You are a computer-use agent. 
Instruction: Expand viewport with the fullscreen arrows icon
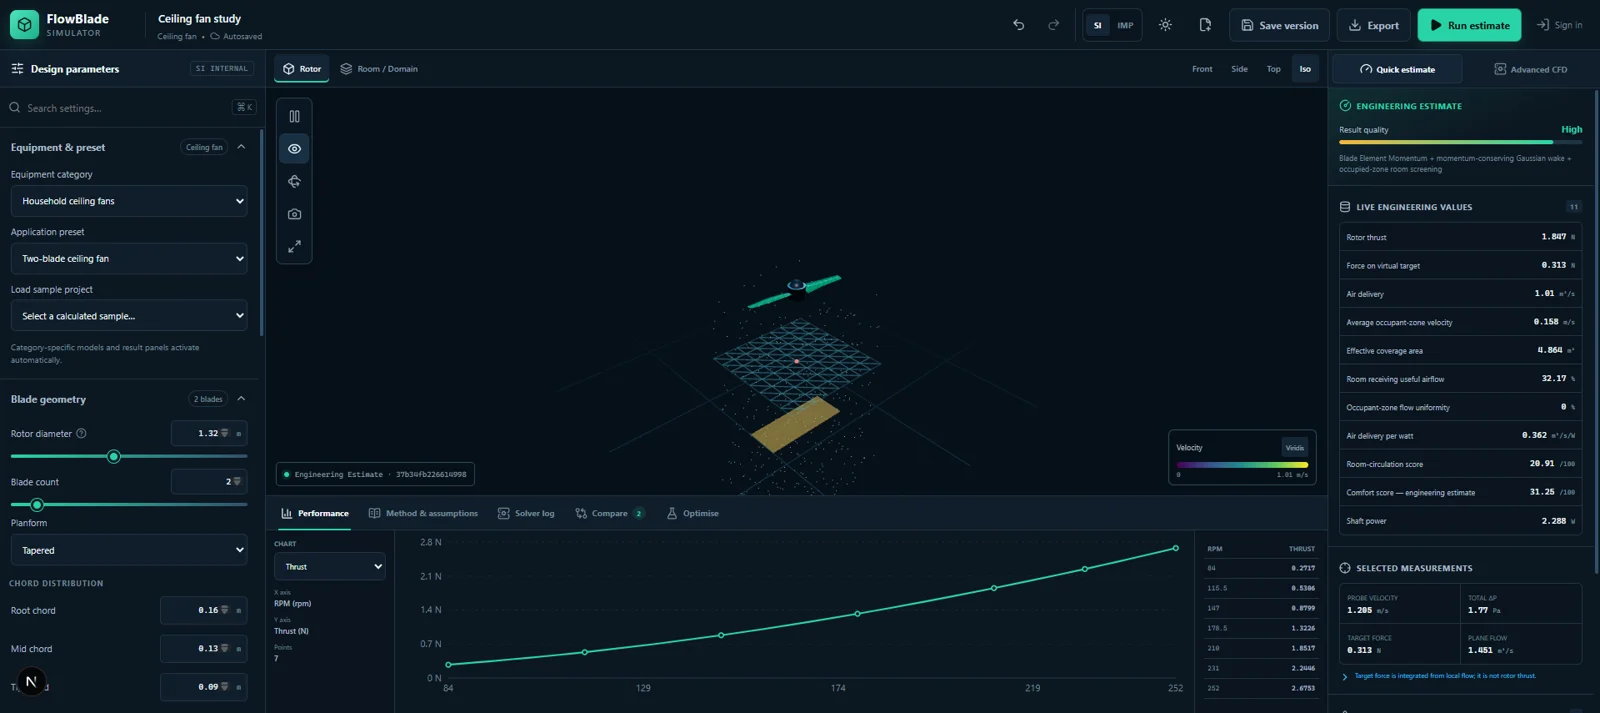(x=294, y=246)
